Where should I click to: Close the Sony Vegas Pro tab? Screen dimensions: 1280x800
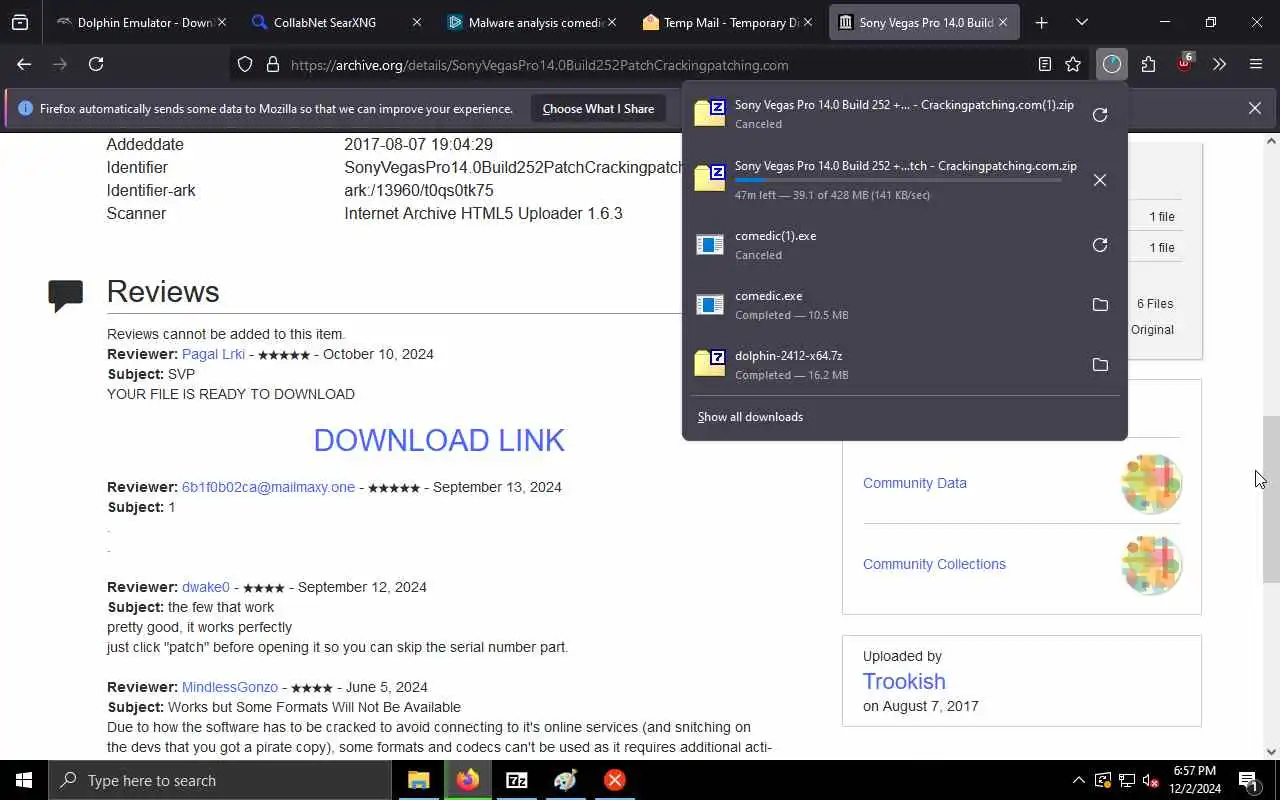[x=1003, y=22]
